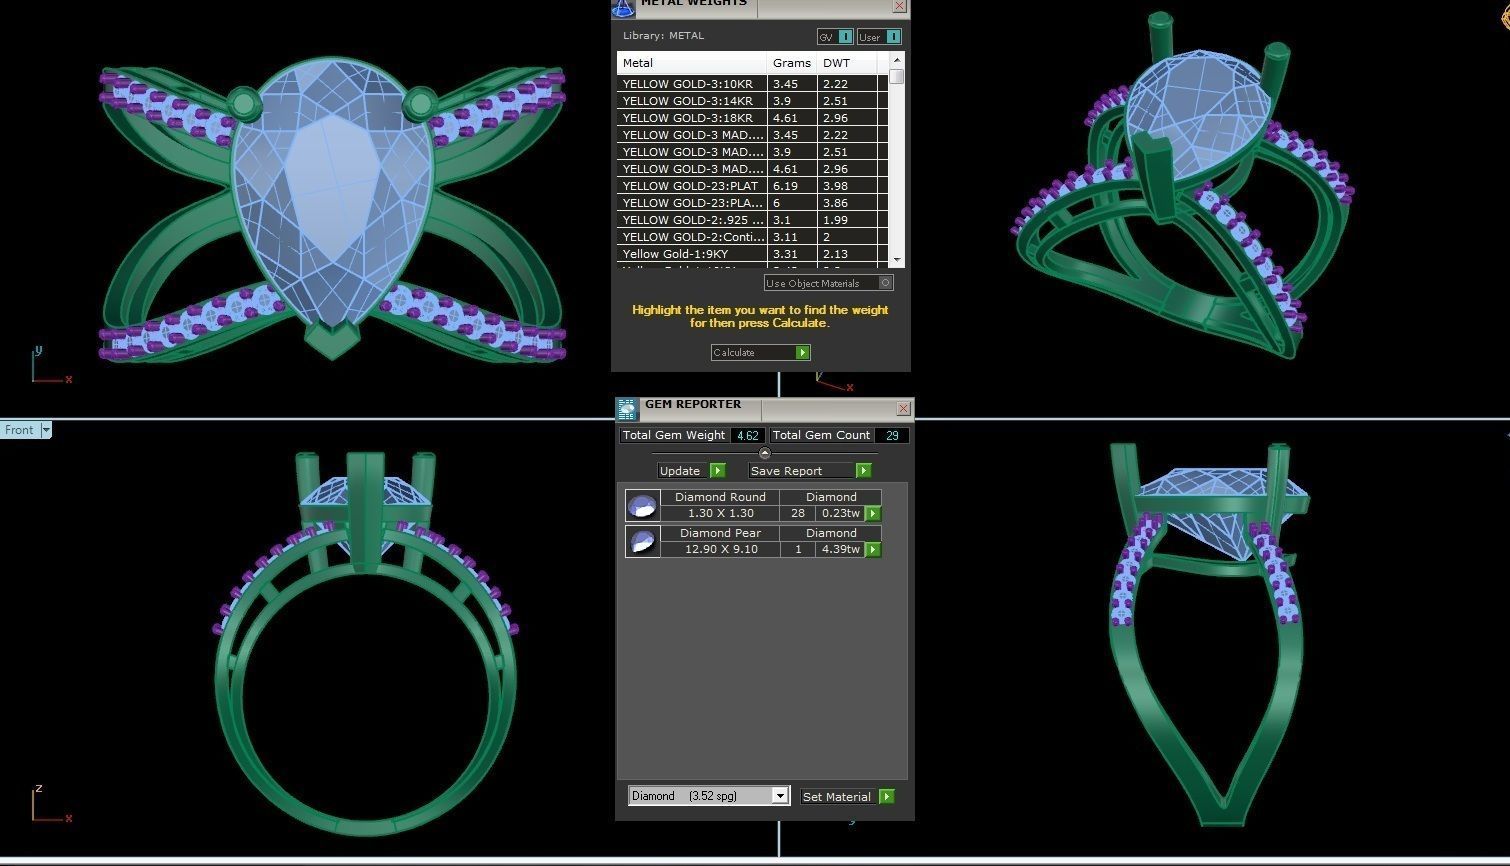Click the 12.90 X 9.10 size cell

click(720, 550)
